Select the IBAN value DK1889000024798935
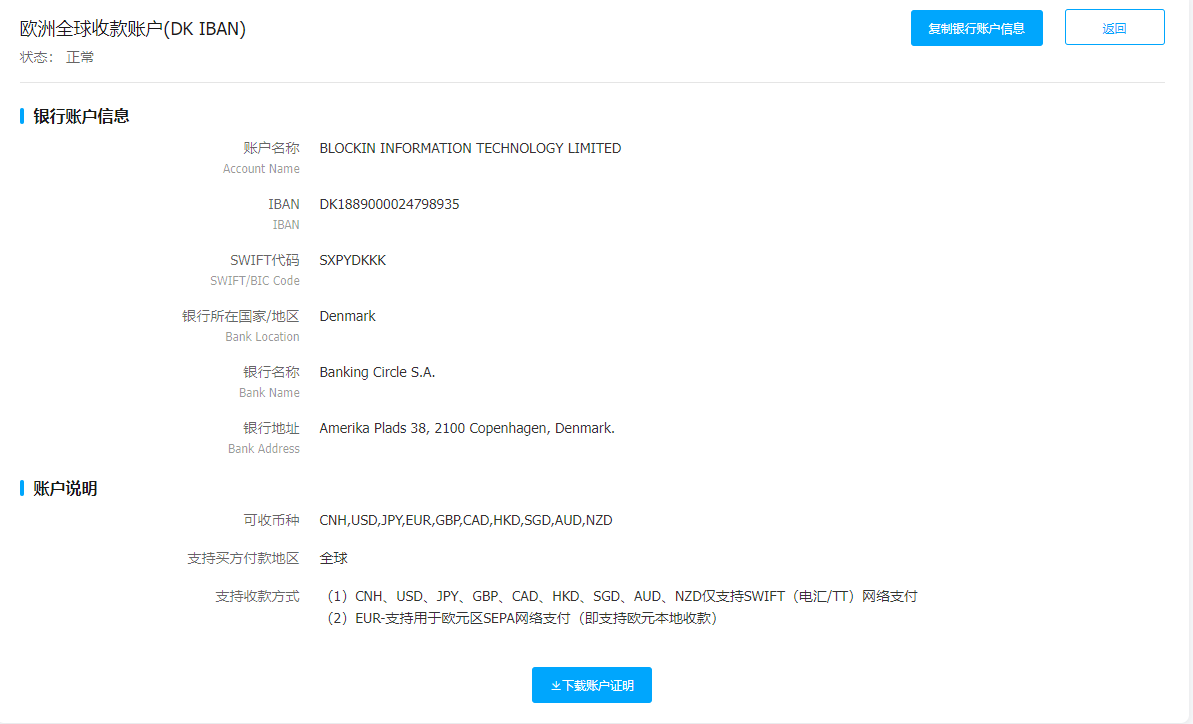Image resolution: width=1193 pixels, height=724 pixels. pos(389,205)
